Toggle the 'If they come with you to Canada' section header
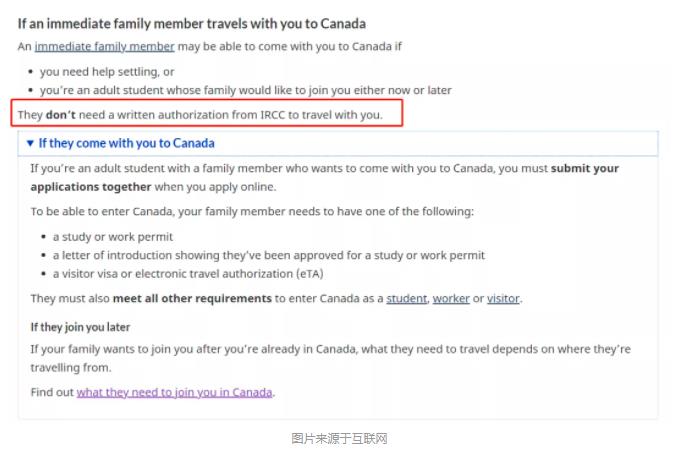Viewport: 679px width, 452px height. [x=338, y=143]
